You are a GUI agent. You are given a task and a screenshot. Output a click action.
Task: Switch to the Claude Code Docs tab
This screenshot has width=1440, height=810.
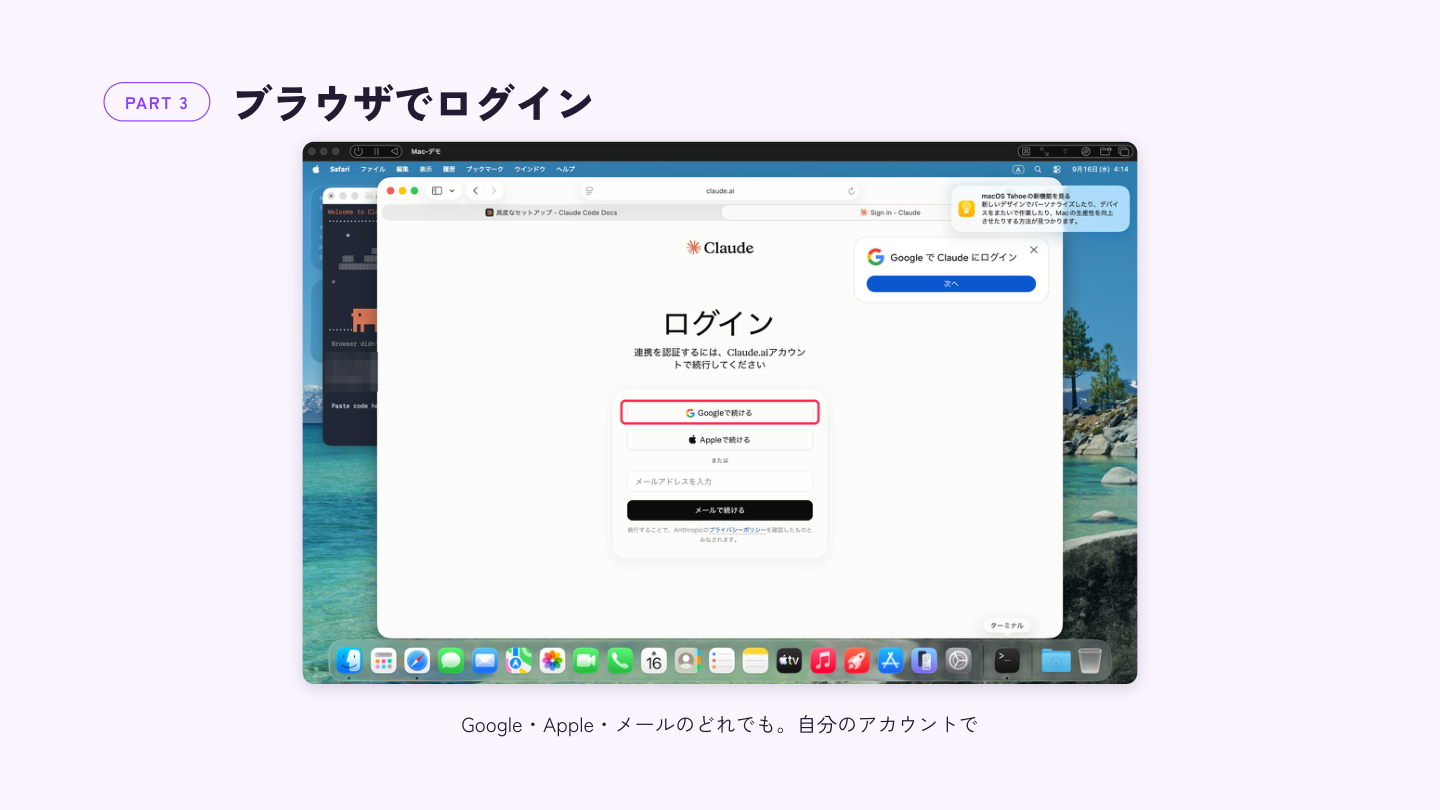(551, 212)
